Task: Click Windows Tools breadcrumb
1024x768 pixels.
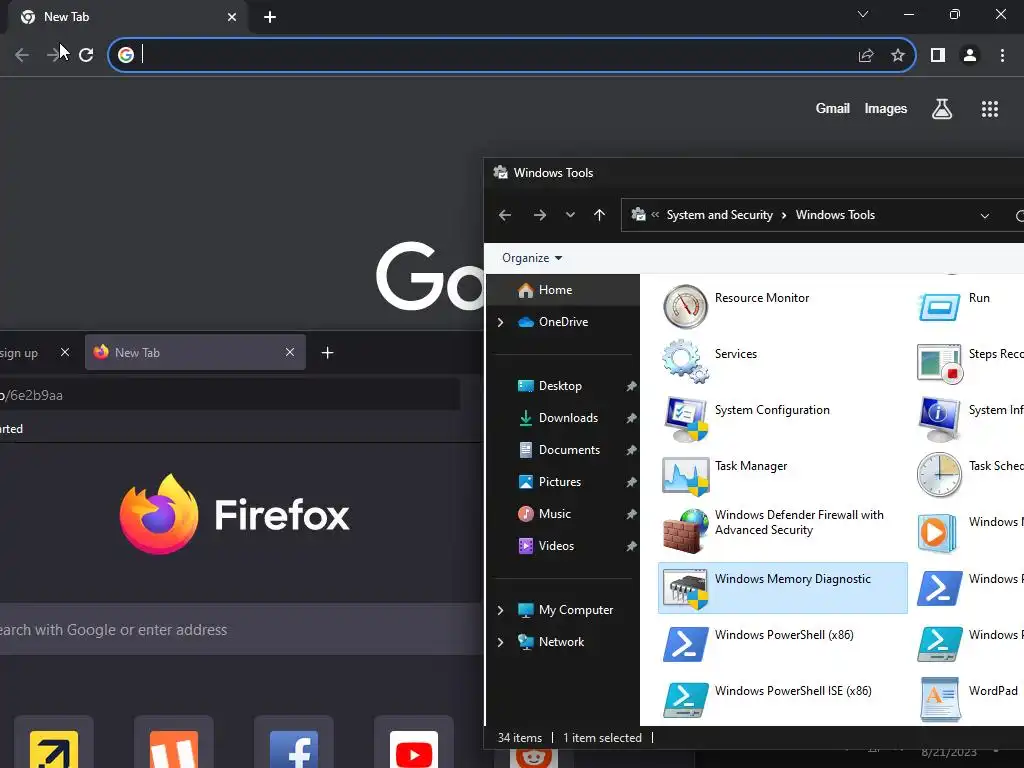Action: pyautogui.click(x=835, y=215)
